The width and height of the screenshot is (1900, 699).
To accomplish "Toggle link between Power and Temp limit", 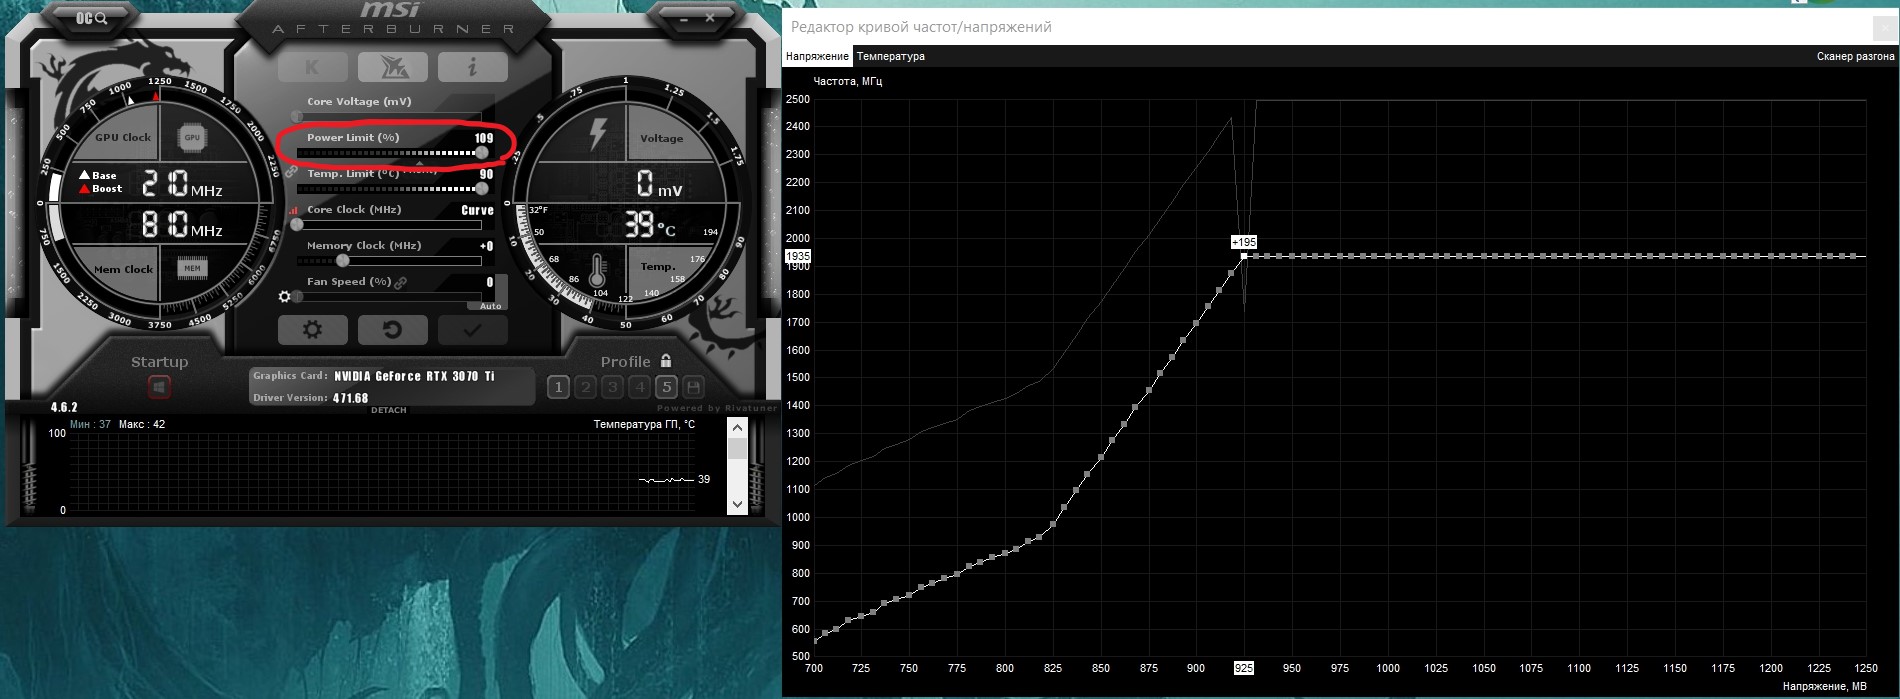I will coord(291,171).
